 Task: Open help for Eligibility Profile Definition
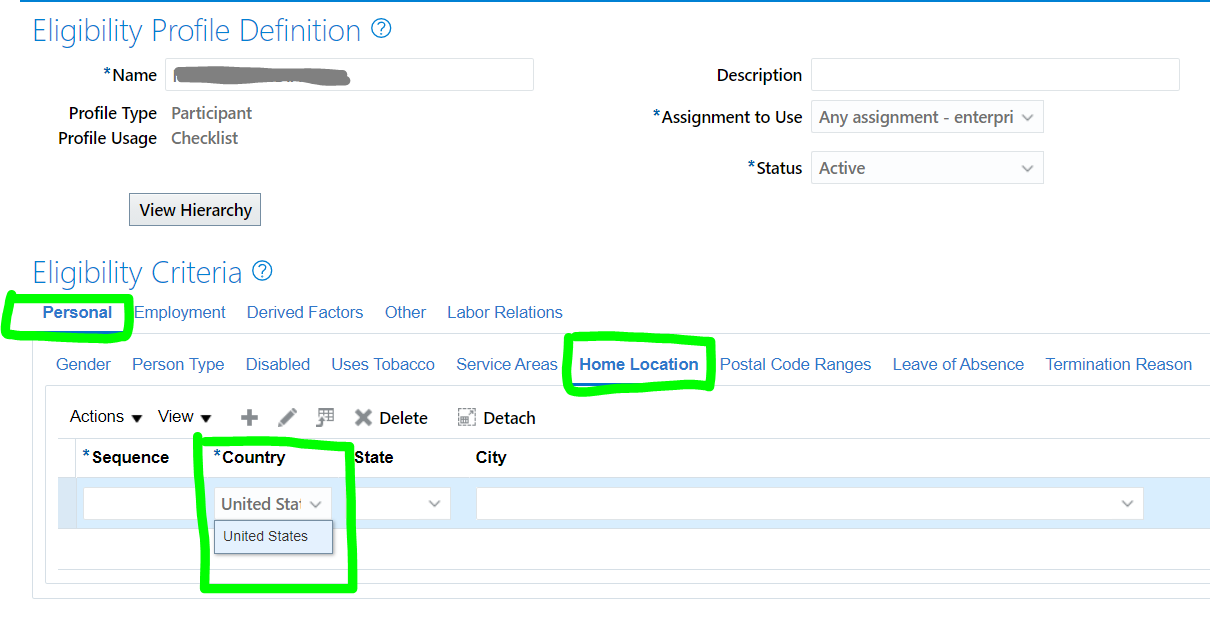tap(382, 29)
